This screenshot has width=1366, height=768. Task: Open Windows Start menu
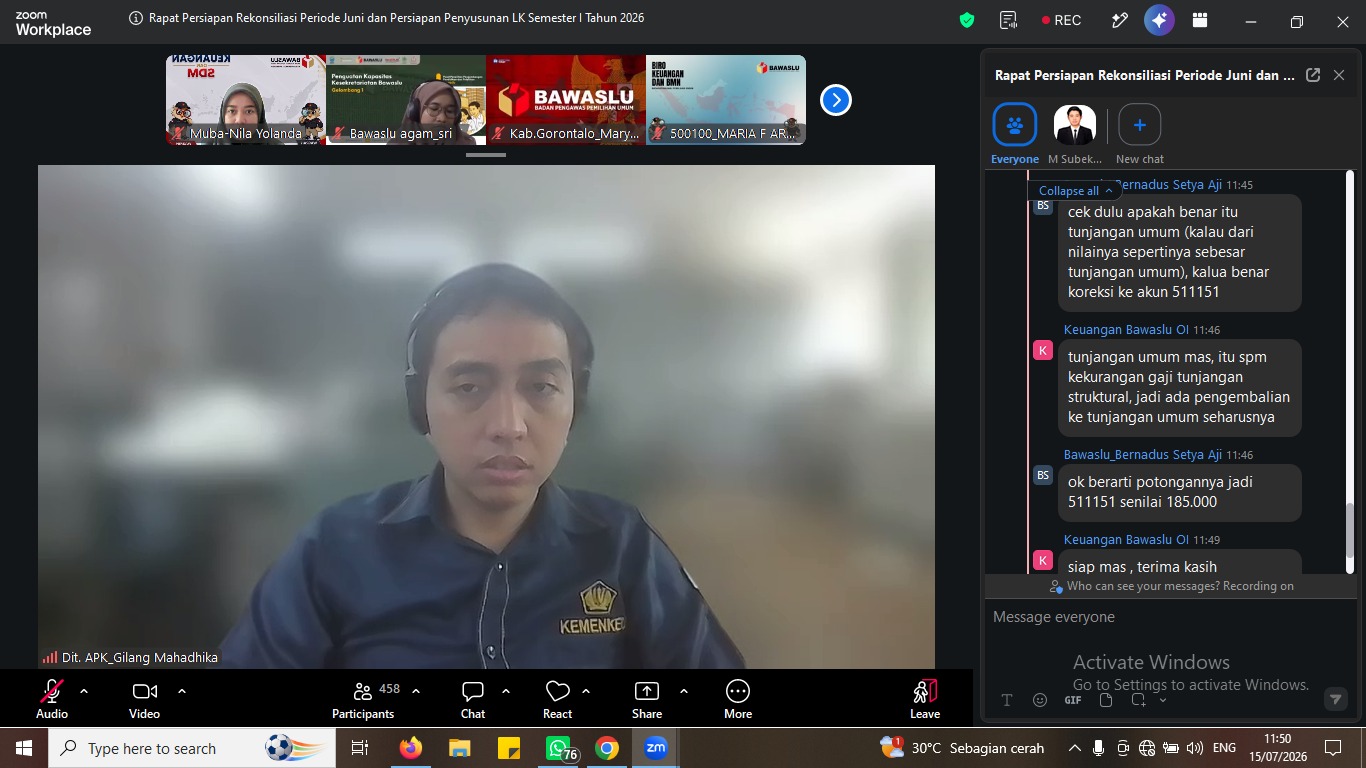[x=23, y=748]
